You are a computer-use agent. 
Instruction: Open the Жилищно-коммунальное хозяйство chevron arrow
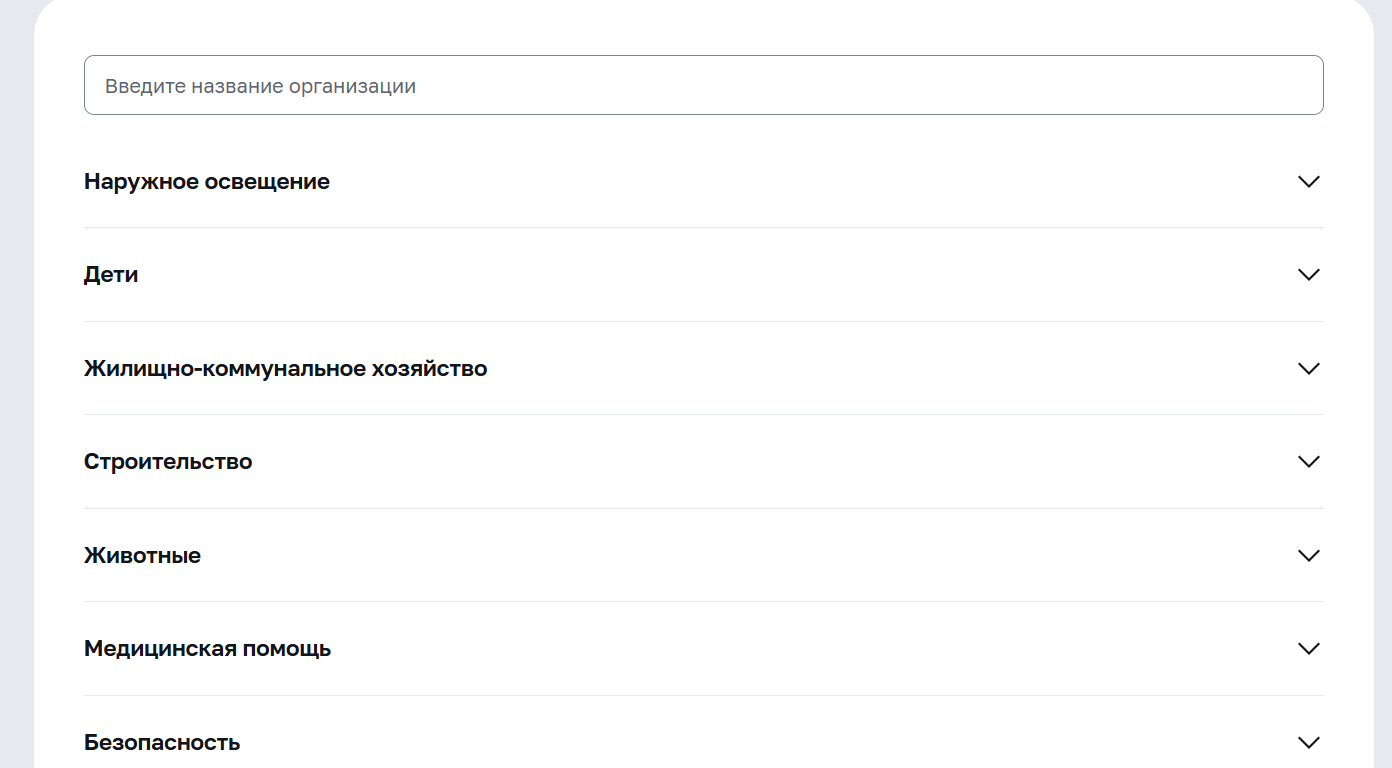point(1308,368)
